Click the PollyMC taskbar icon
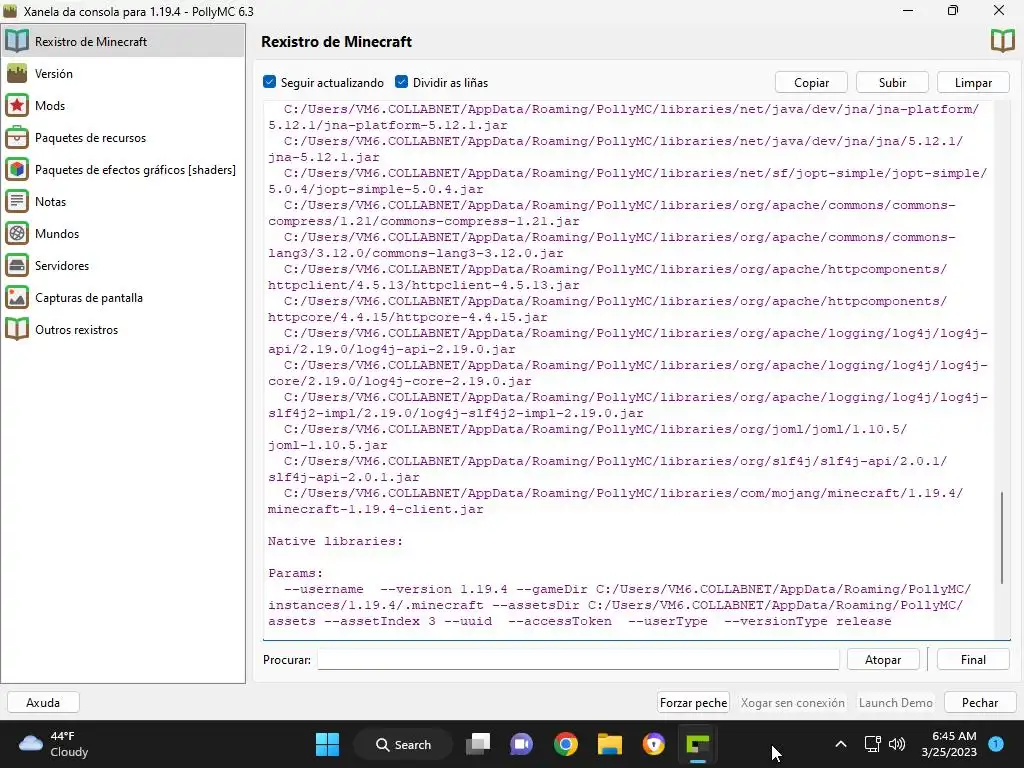Screen dimensions: 1024x768 [697, 744]
